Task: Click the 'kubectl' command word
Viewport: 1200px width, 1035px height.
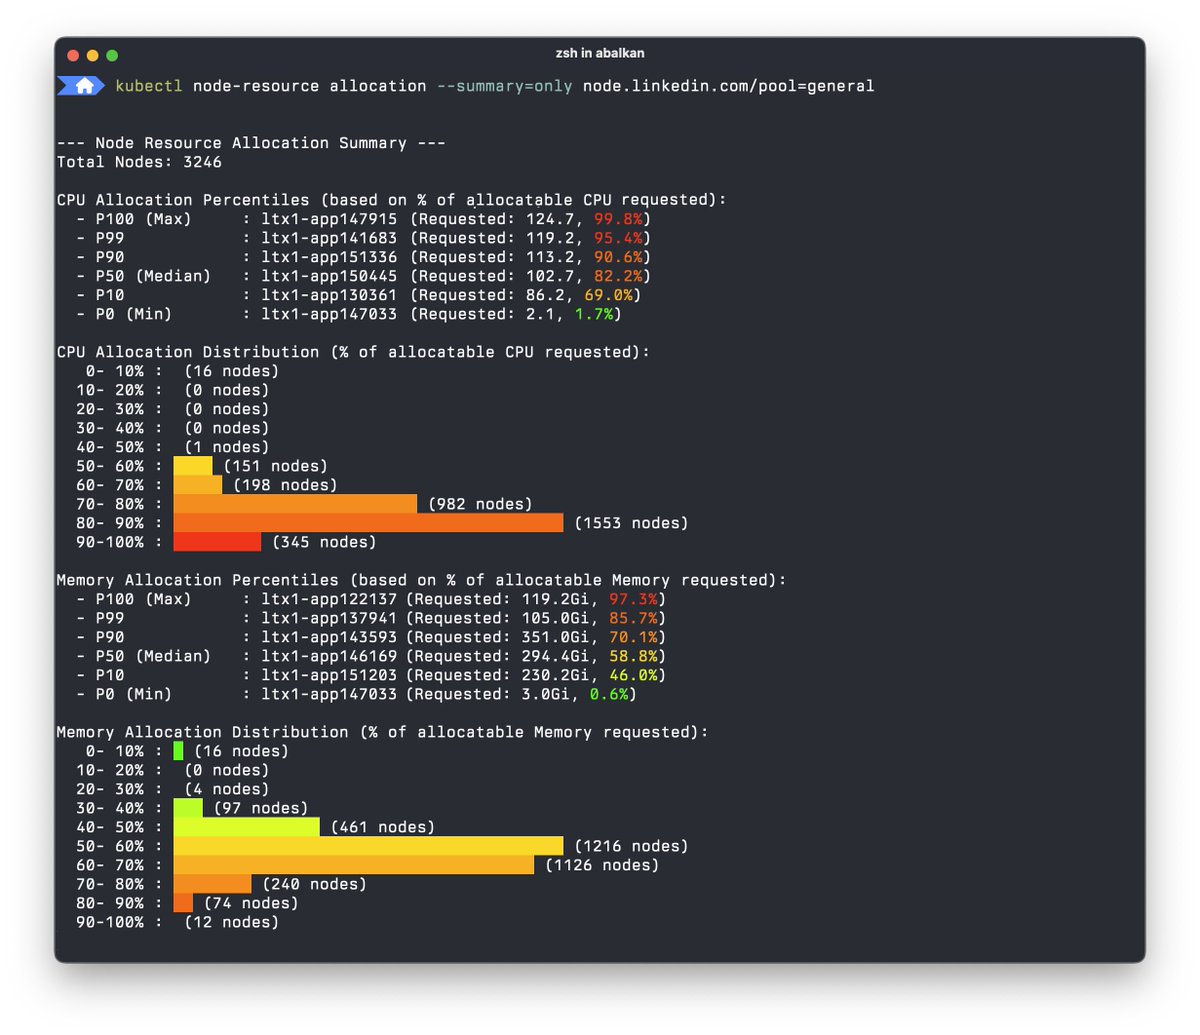Action: [149, 86]
